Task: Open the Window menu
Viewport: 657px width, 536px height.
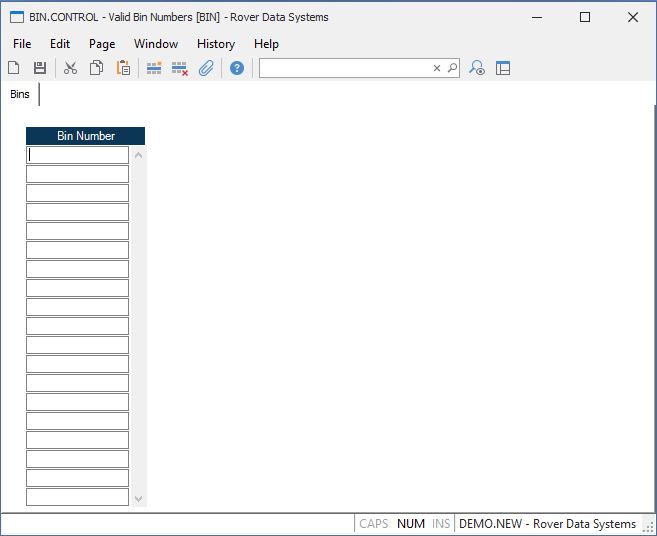Action: [156, 44]
